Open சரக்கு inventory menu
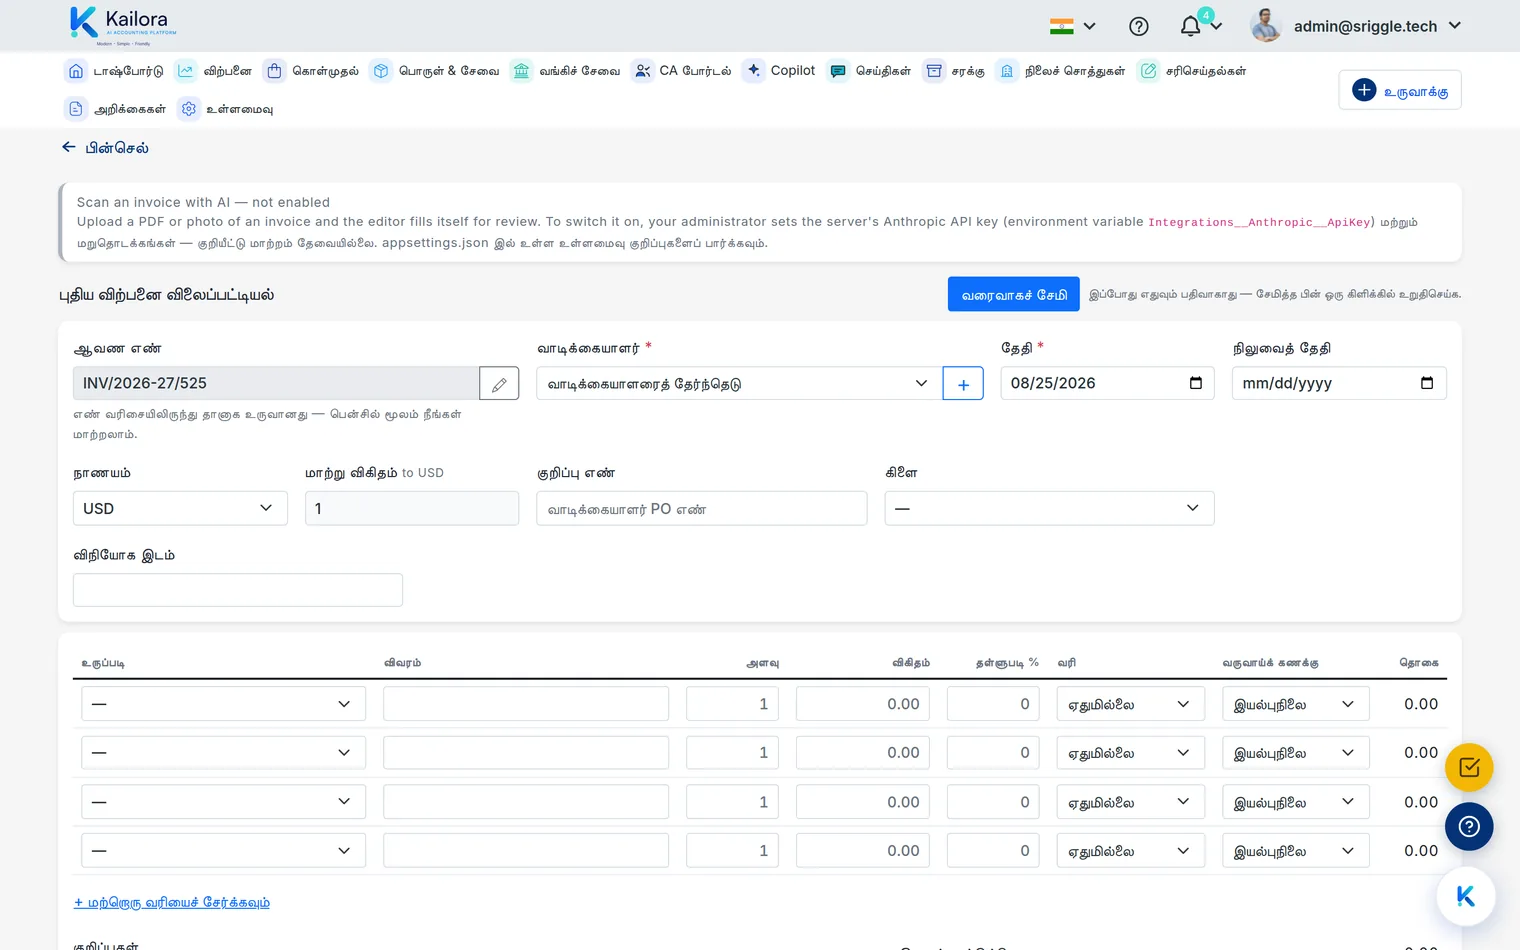 point(954,71)
